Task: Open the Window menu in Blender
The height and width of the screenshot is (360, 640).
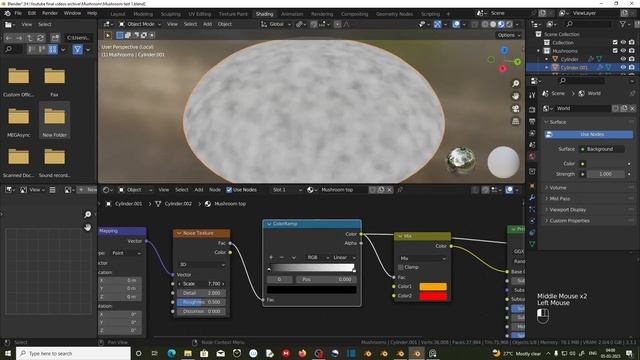Action: (x=72, y=13)
